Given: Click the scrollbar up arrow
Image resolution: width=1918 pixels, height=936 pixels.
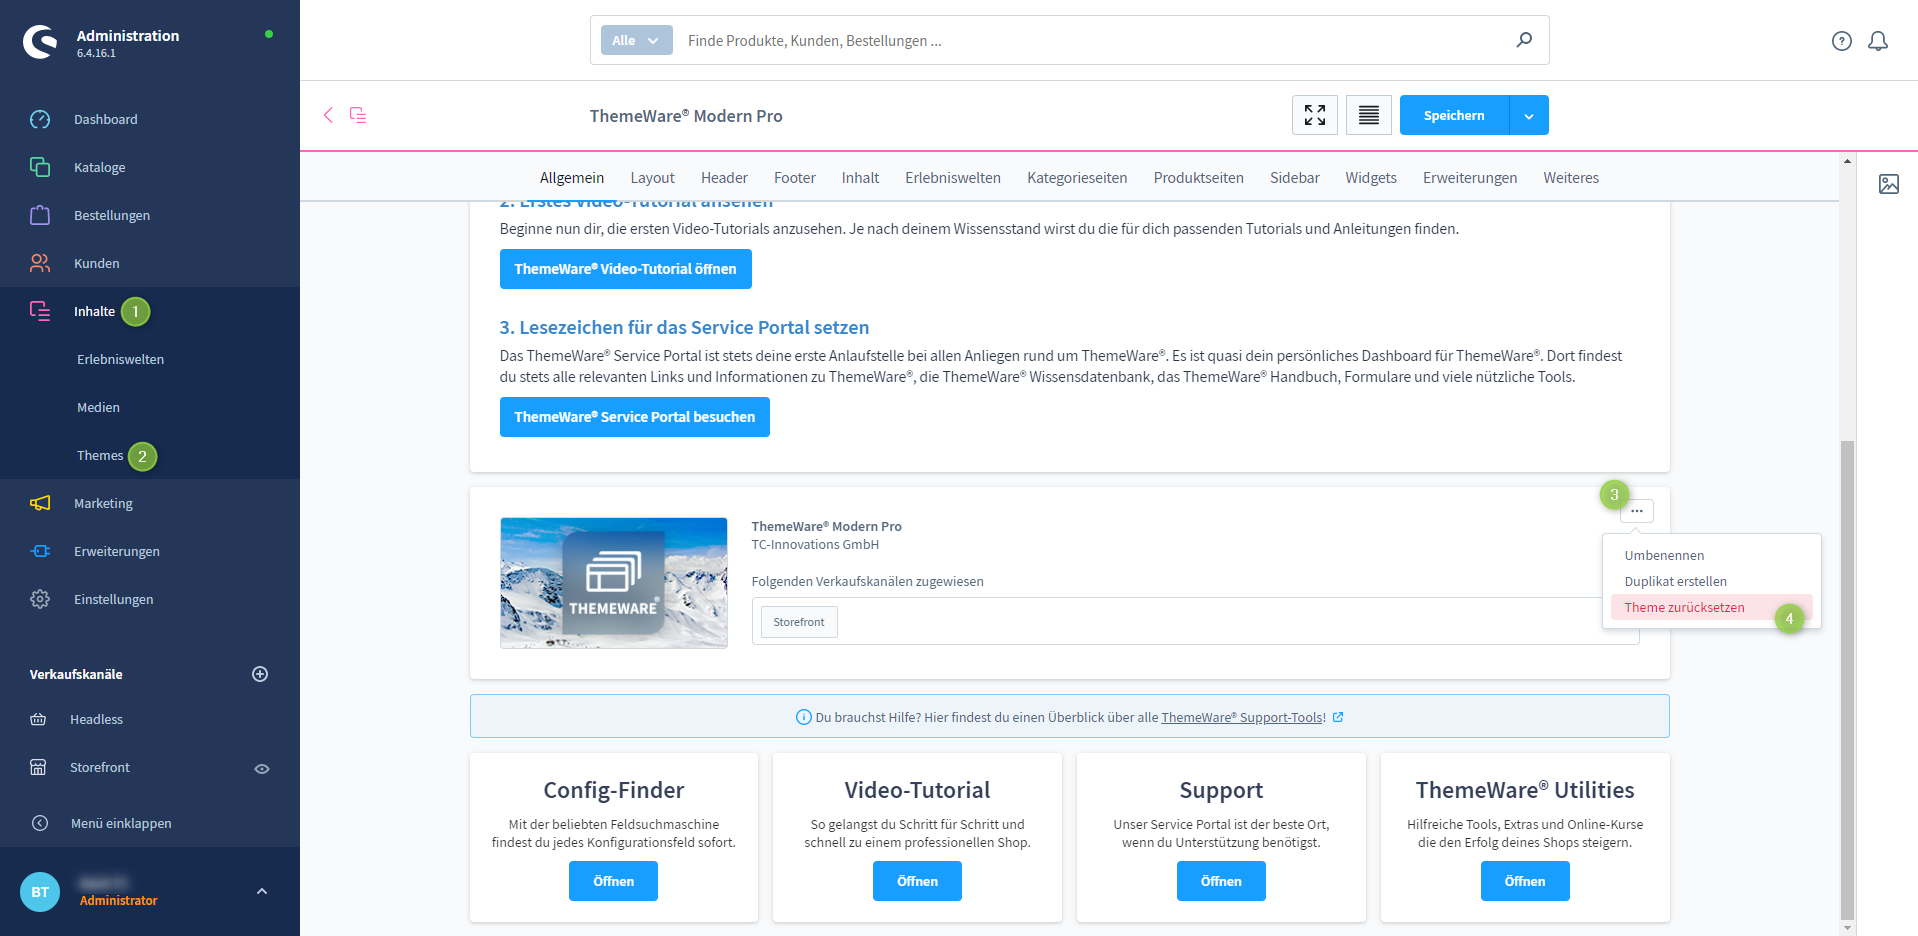Looking at the screenshot, I should [x=1847, y=160].
